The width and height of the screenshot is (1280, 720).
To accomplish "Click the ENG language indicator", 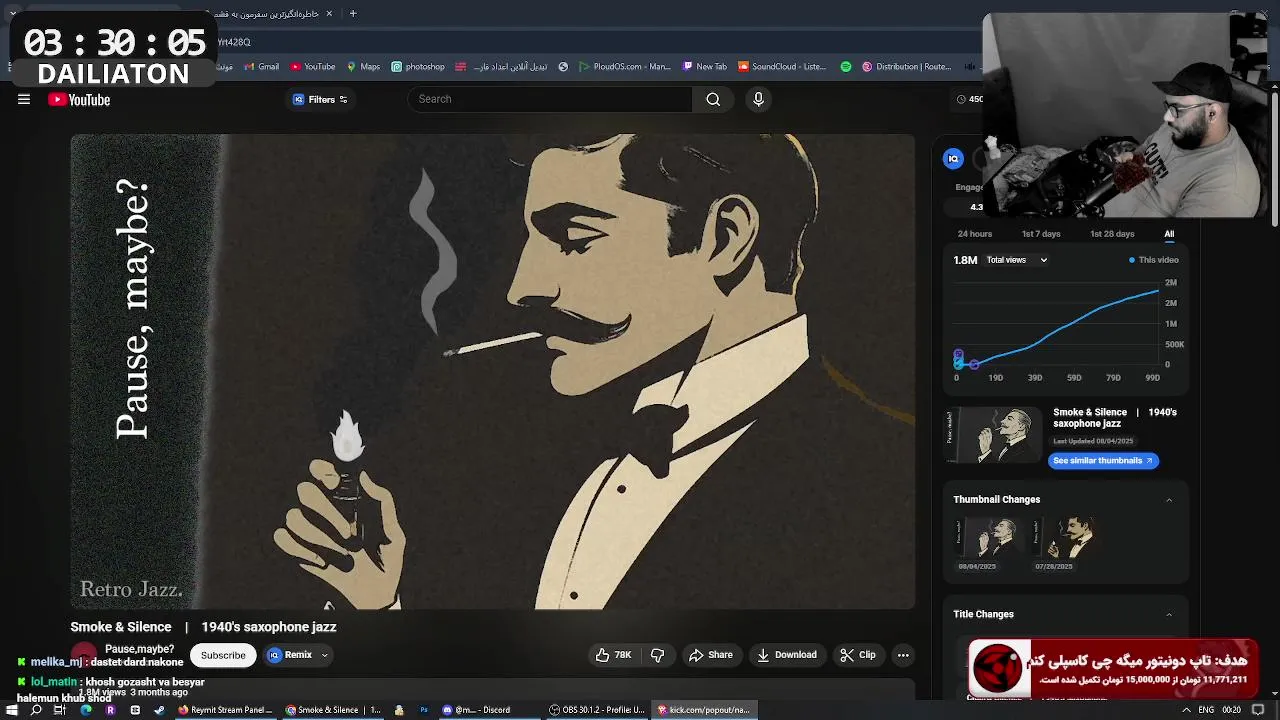I will [x=1207, y=710].
